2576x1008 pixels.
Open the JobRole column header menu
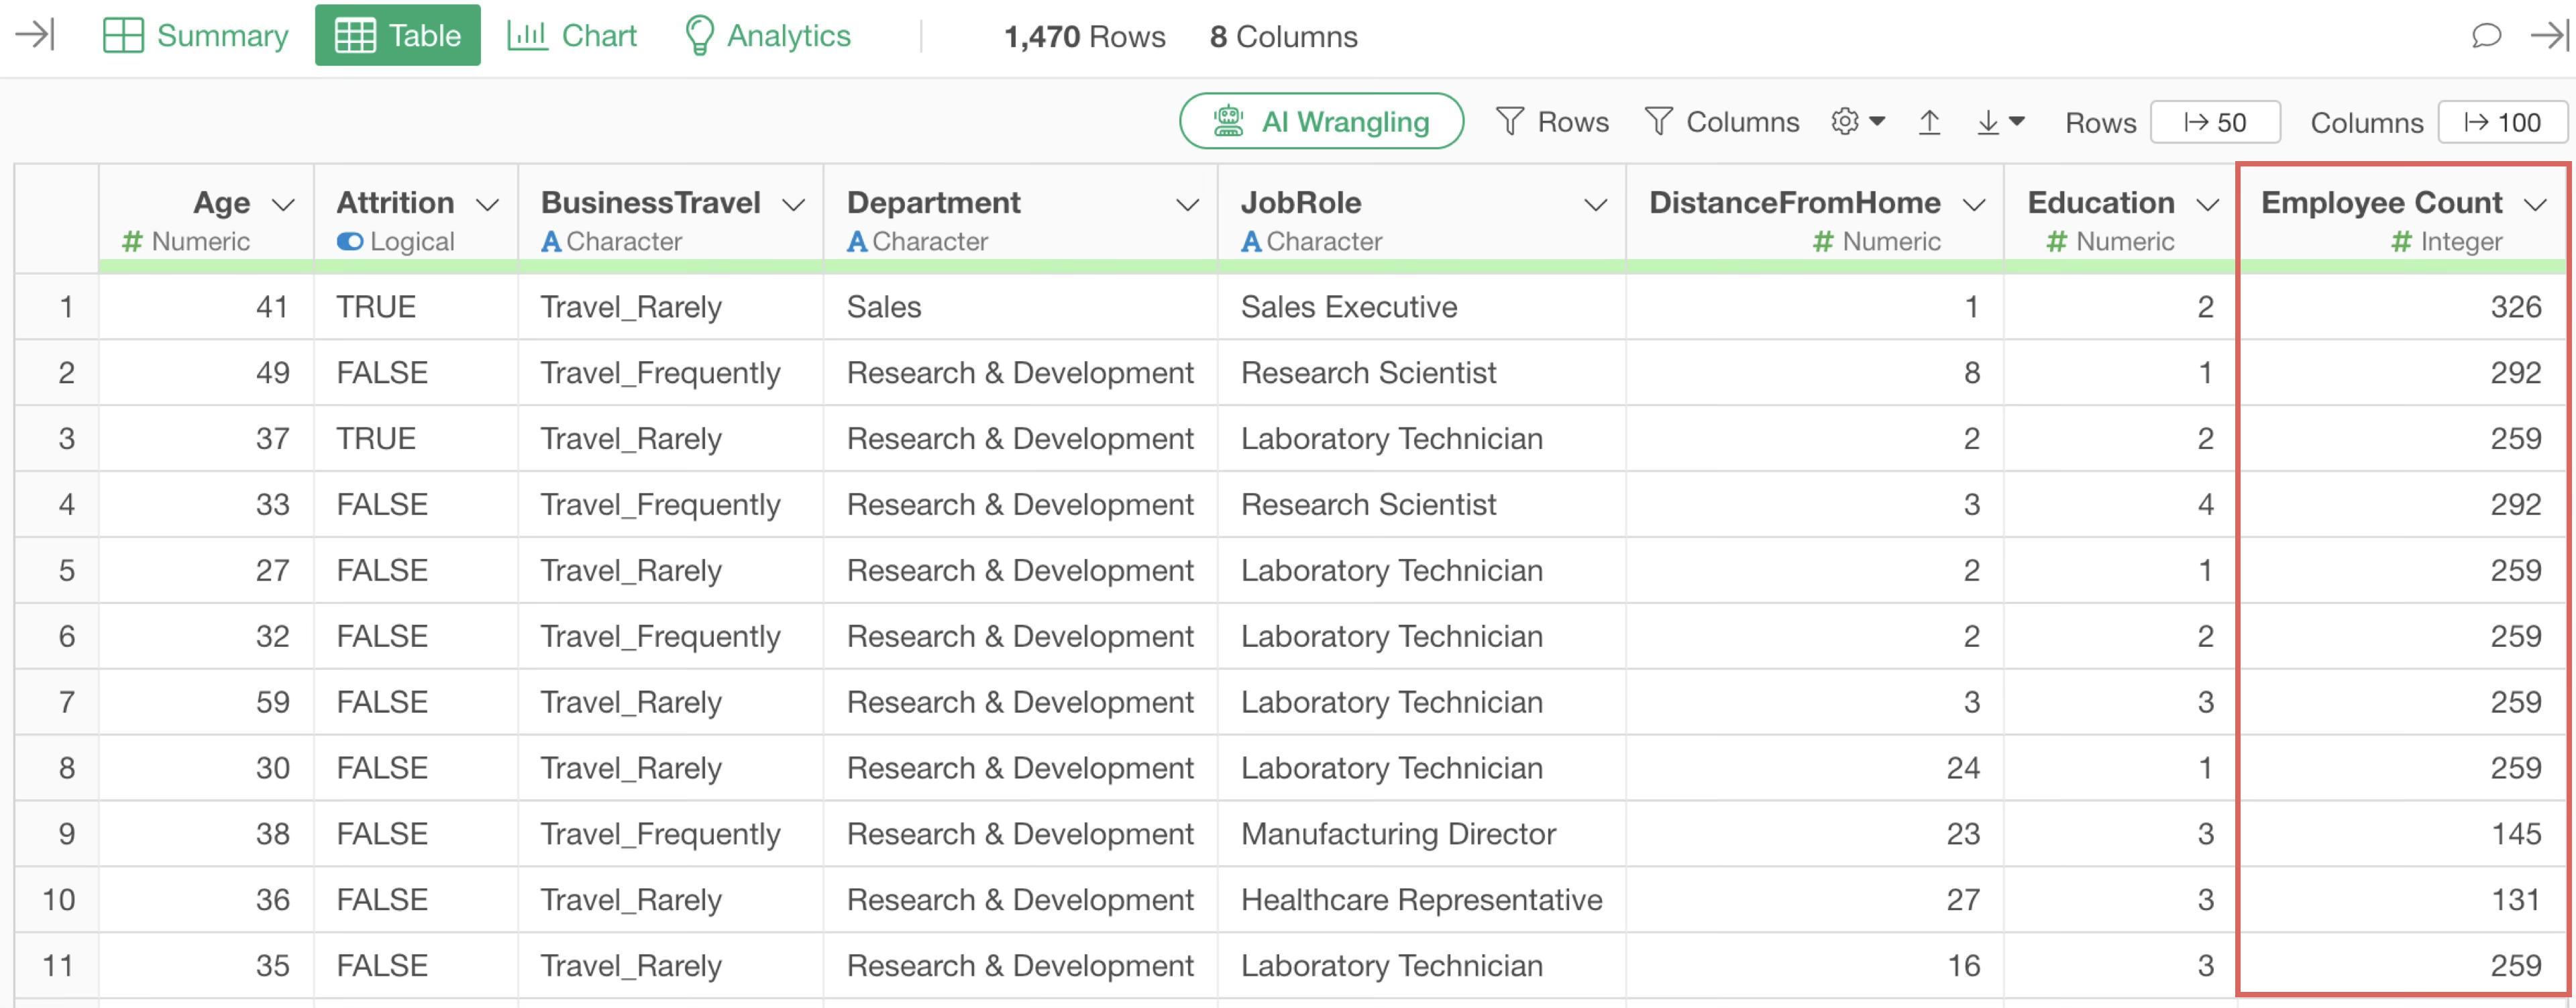[1595, 205]
